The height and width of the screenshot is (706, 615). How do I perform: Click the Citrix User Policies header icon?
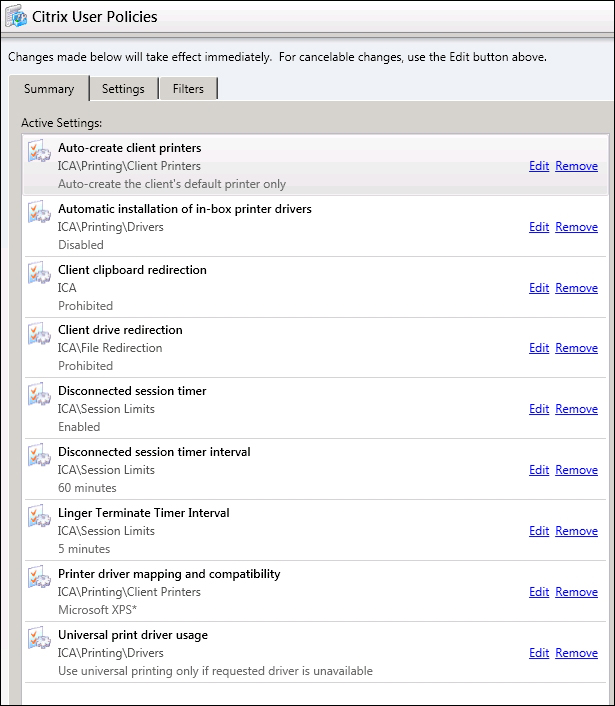pyautogui.click(x=16, y=16)
